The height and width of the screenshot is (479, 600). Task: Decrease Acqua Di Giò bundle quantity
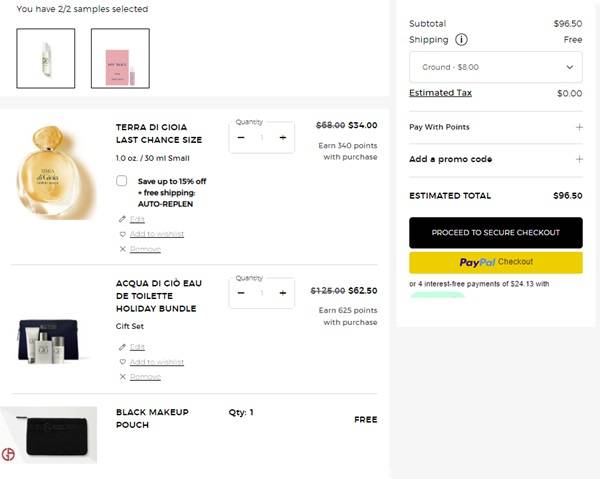(x=241, y=293)
